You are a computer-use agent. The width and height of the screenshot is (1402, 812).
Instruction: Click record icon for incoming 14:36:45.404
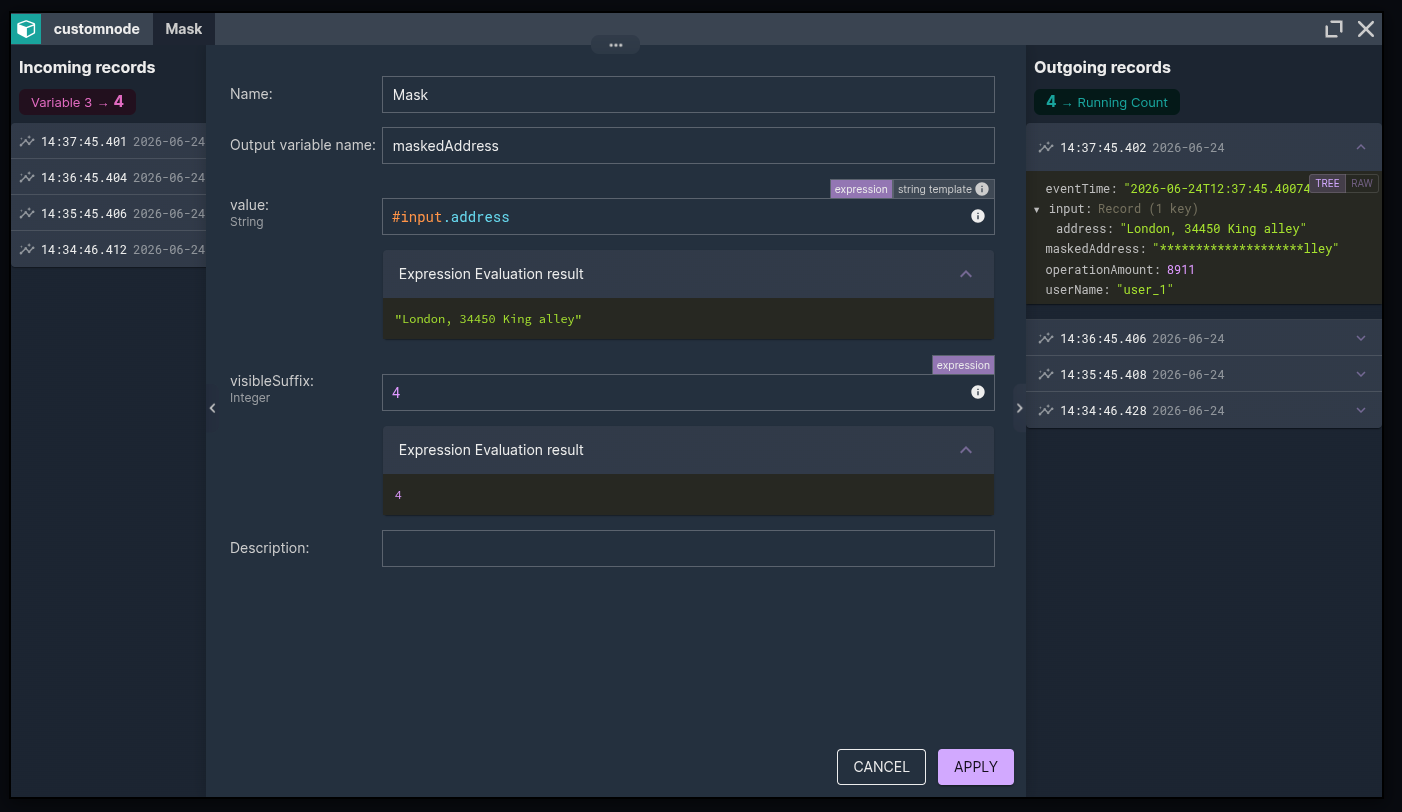pyautogui.click(x=27, y=177)
